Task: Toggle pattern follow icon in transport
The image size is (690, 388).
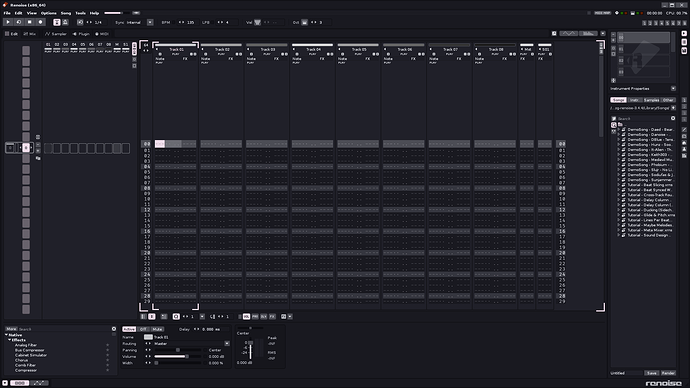Action: (57, 22)
